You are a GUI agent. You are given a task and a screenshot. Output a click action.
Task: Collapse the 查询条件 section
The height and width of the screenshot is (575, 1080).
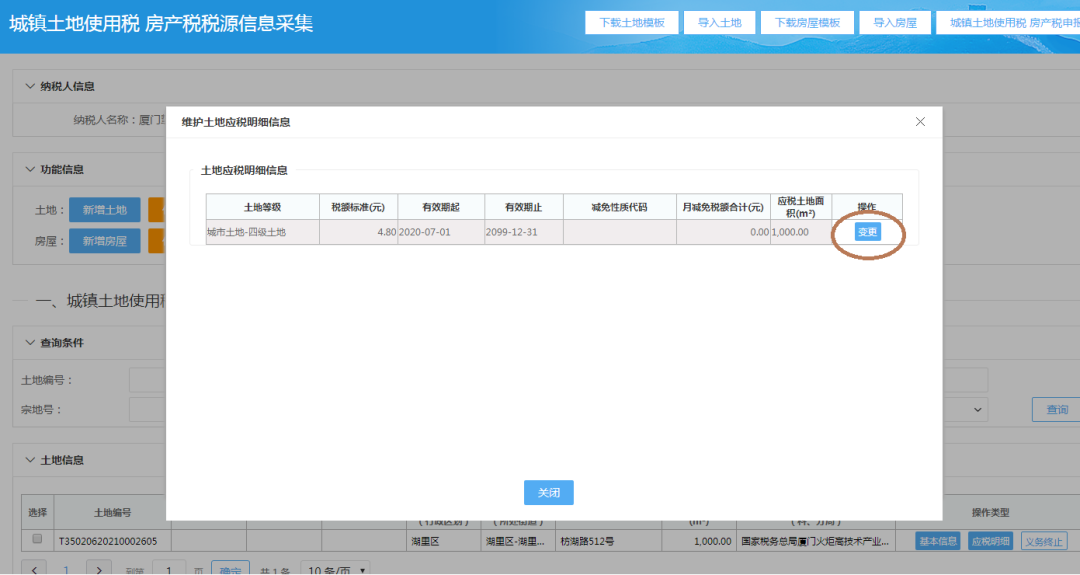click(30, 342)
